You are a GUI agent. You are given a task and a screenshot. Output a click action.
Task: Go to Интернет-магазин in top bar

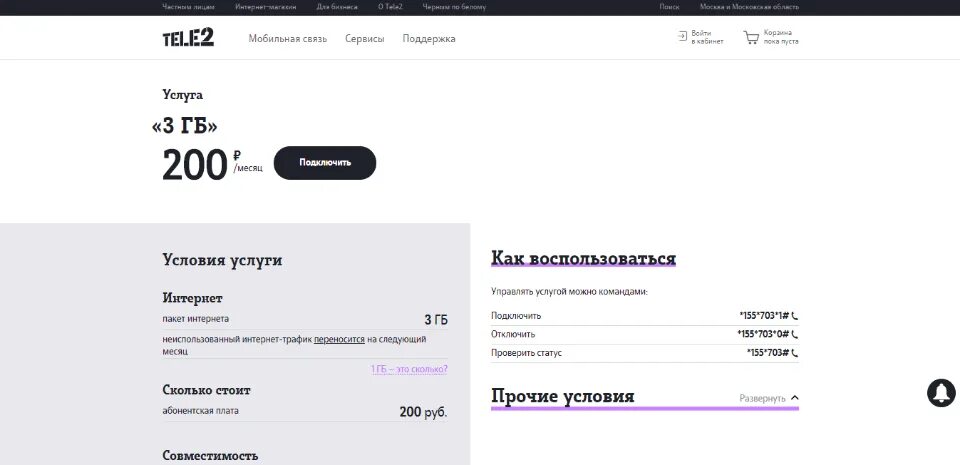[x=266, y=7]
